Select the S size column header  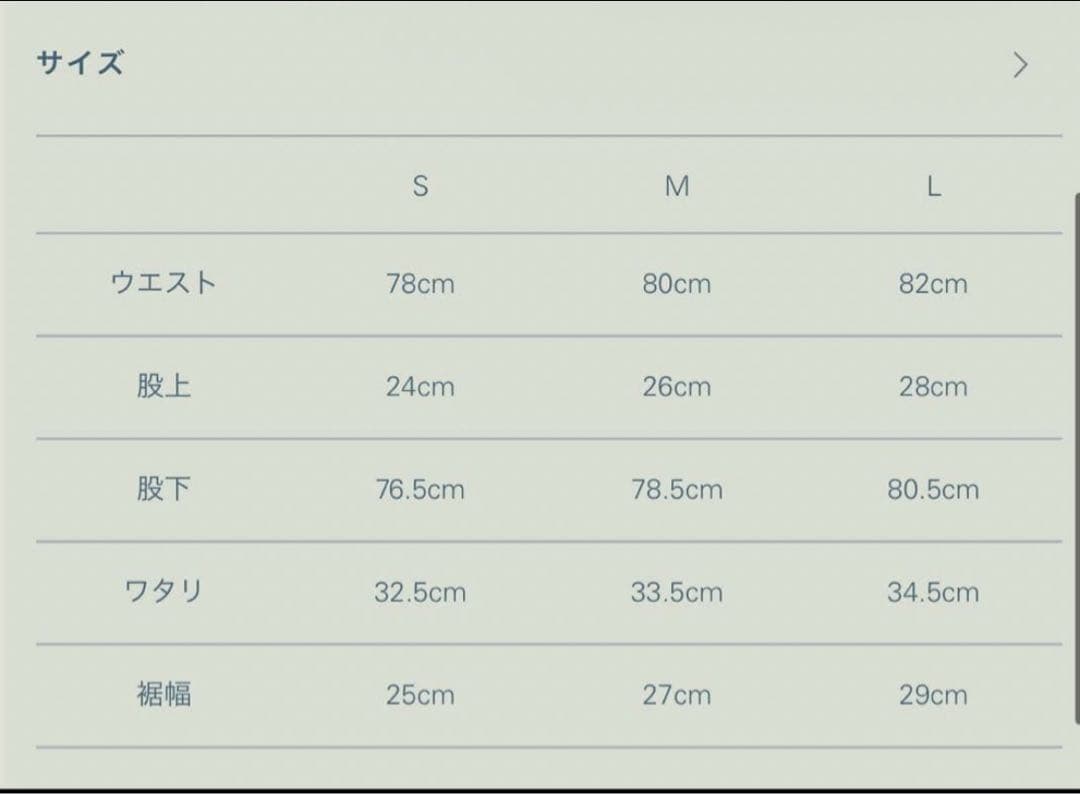coord(420,187)
